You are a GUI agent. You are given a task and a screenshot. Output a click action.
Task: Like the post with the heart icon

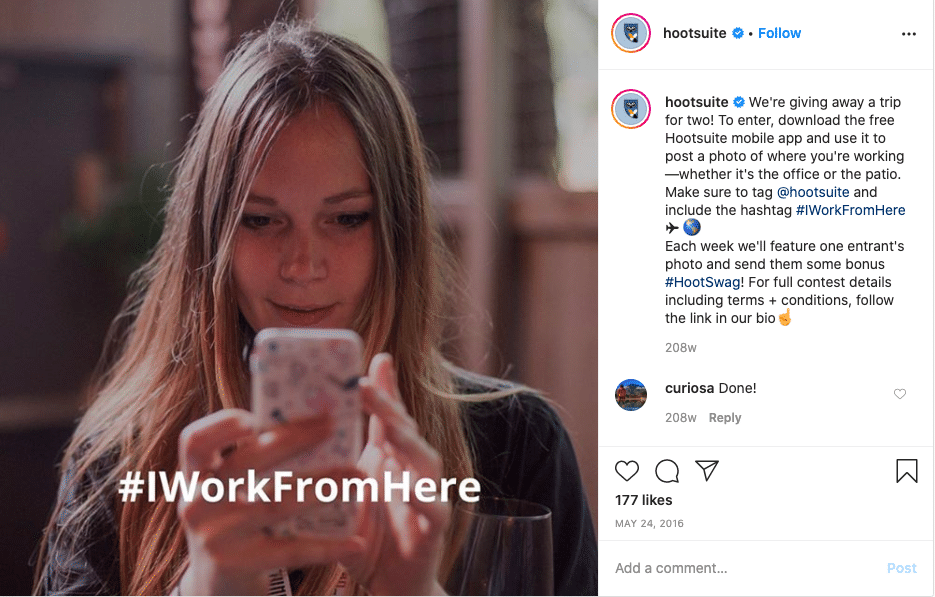[627, 471]
